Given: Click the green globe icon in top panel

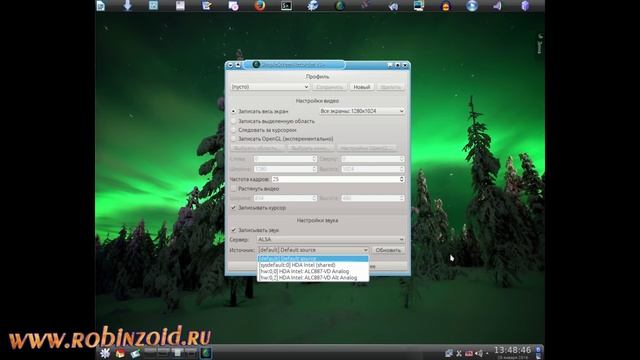Looking at the screenshot, I should (x=340, y=5).
